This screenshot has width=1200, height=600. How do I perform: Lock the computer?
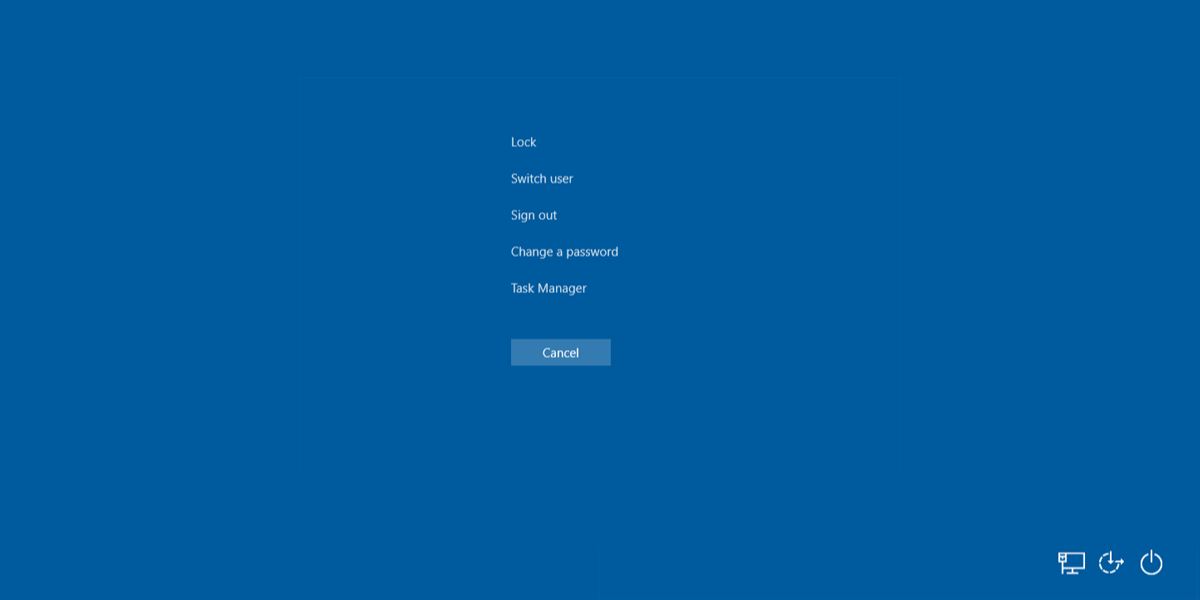click(x=523, y=142)
